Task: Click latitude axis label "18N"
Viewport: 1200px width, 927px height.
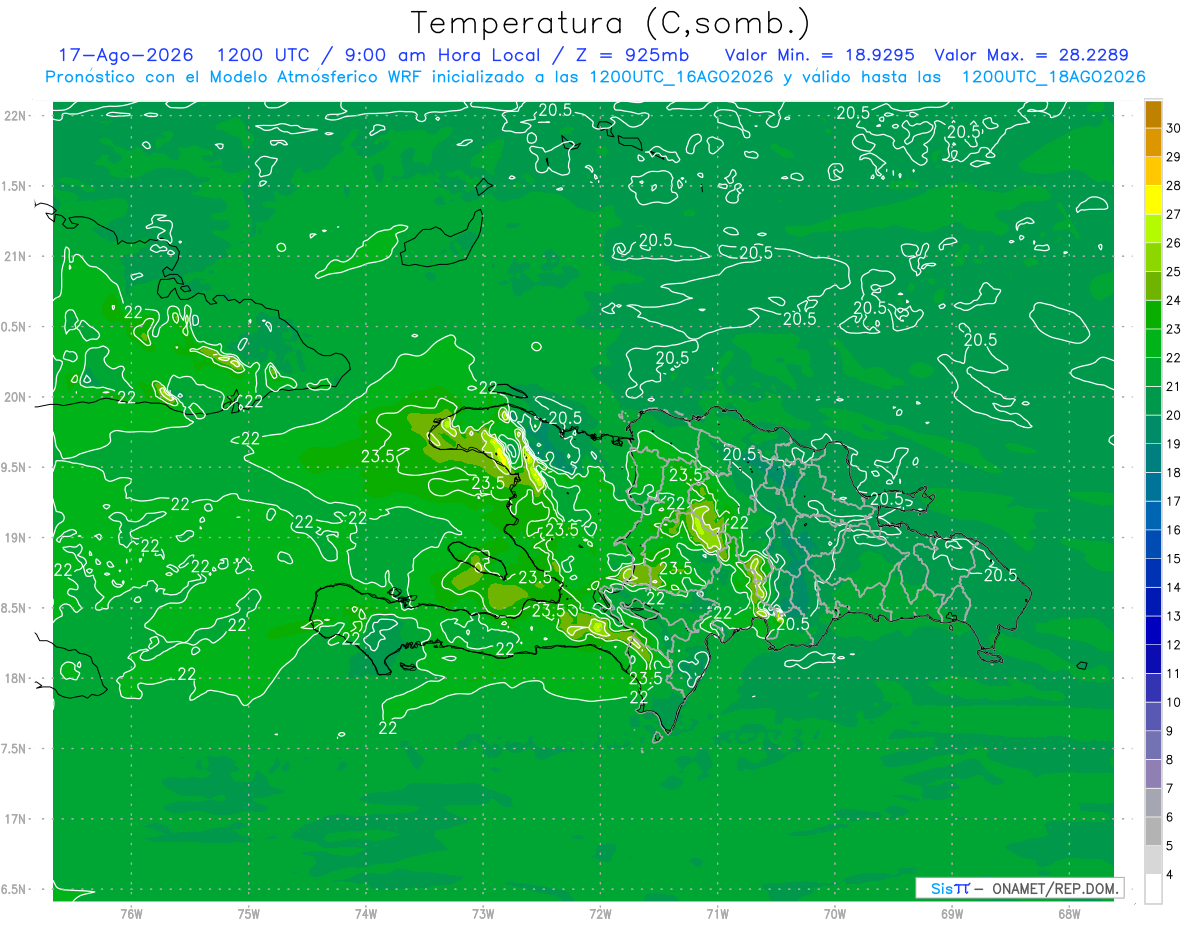Action: 17,678
